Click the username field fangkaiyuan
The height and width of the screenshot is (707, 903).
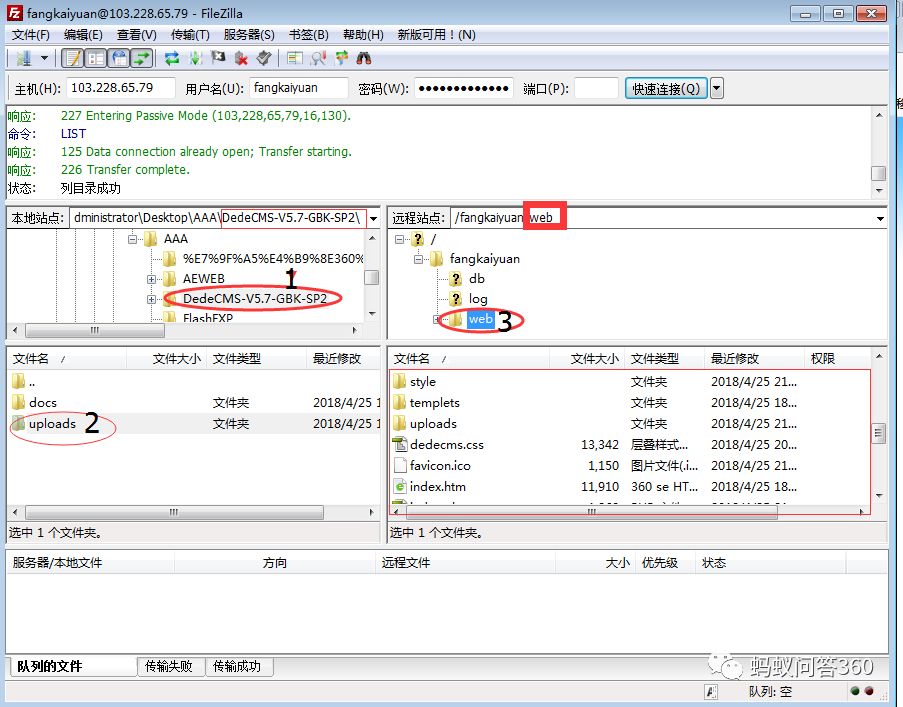(299, 88)
